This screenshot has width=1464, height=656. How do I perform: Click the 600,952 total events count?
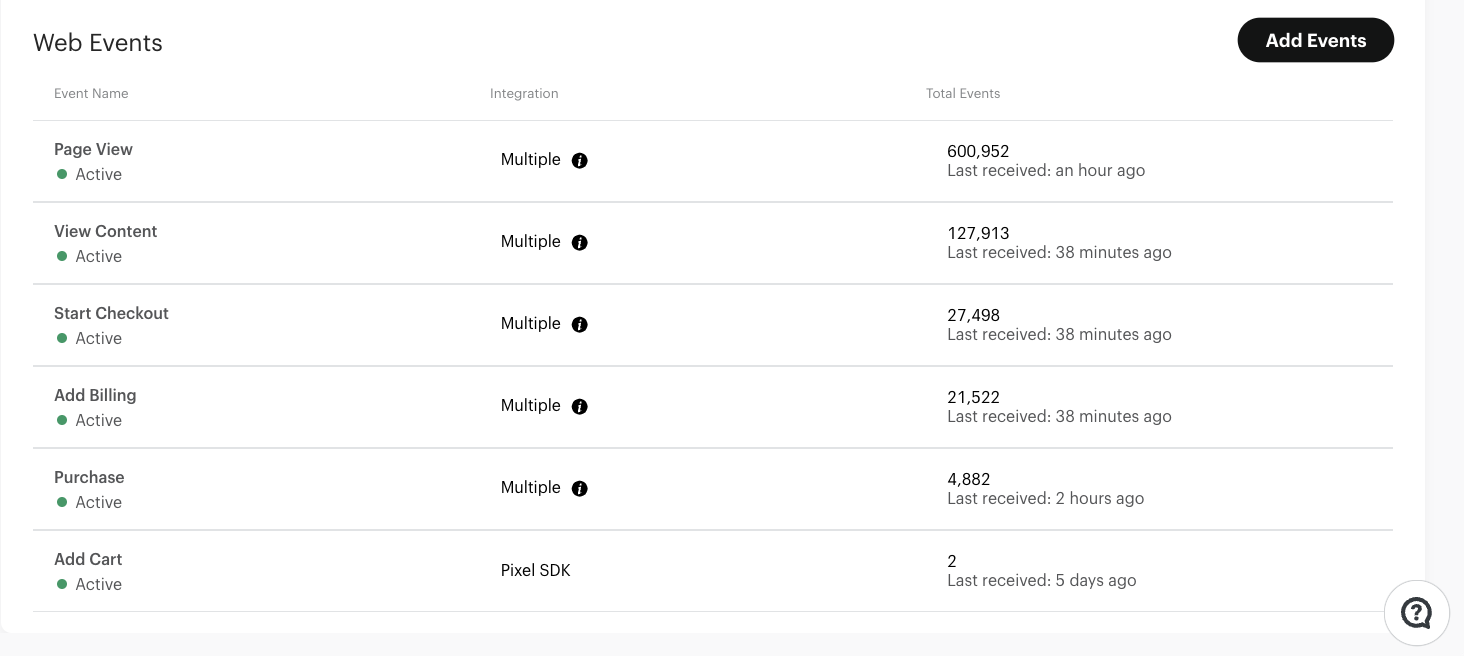978,151
